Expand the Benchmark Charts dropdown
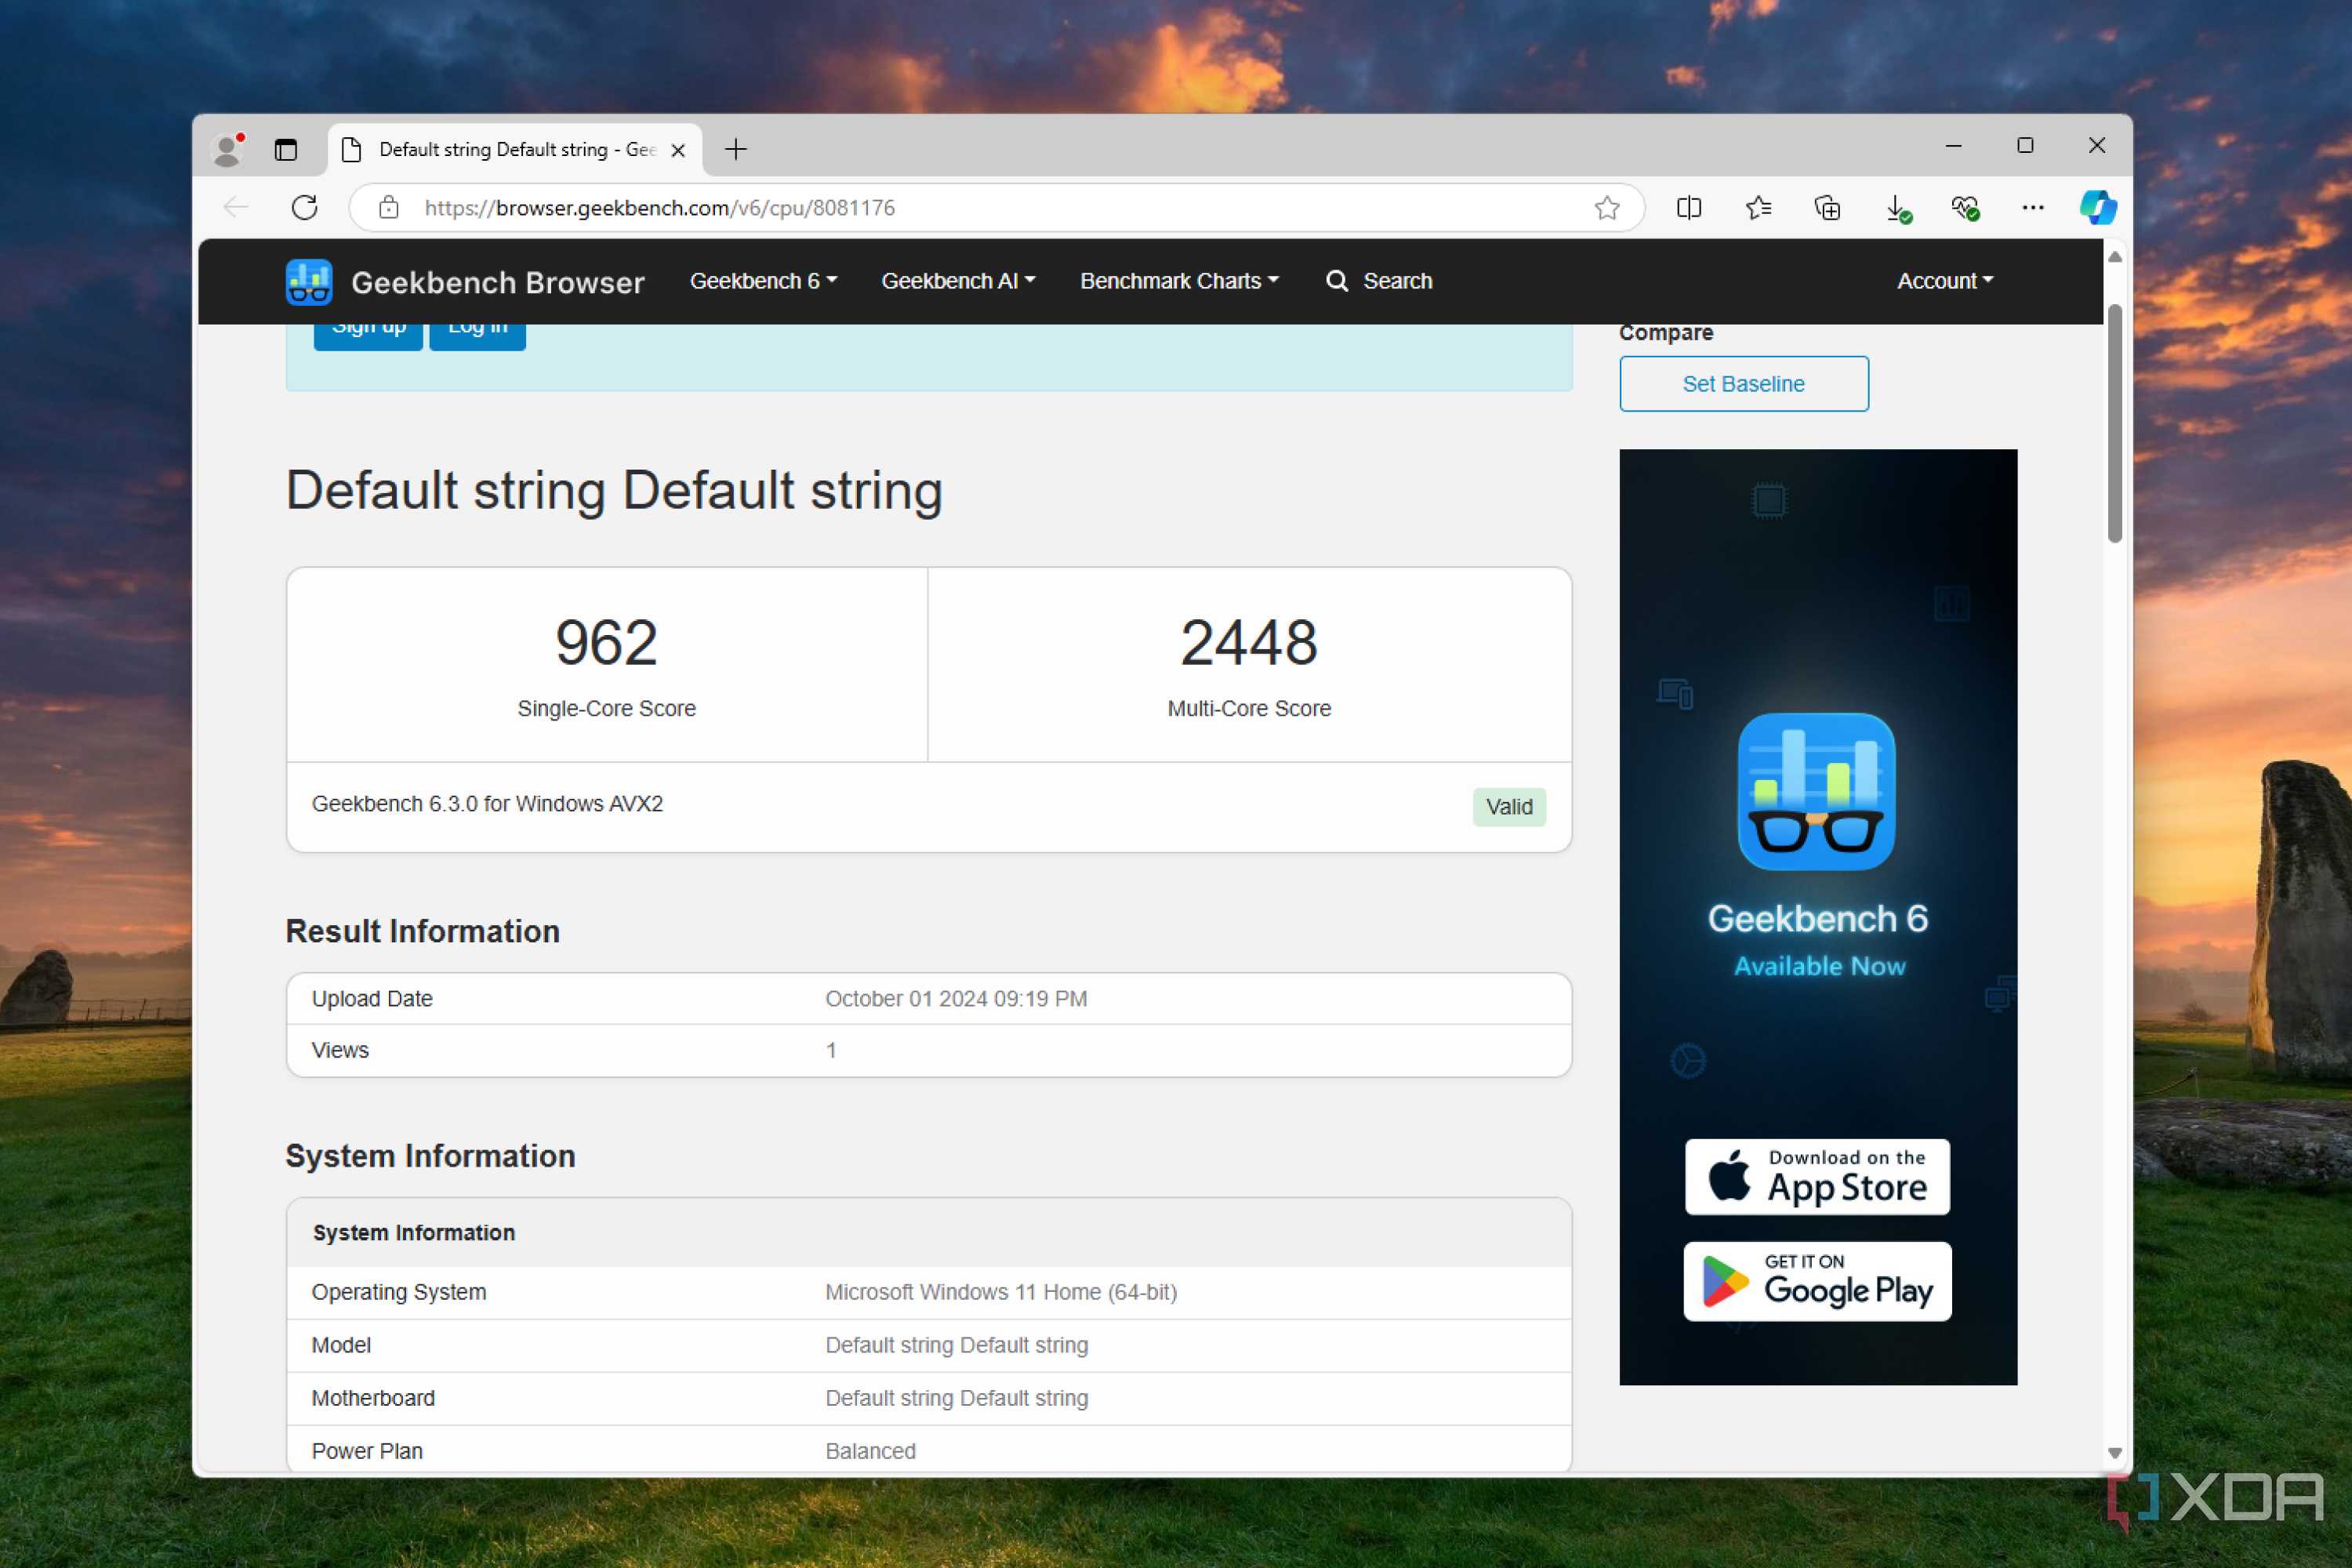This screenshot has width=2352, height=1568. (x=1179, y=281)
